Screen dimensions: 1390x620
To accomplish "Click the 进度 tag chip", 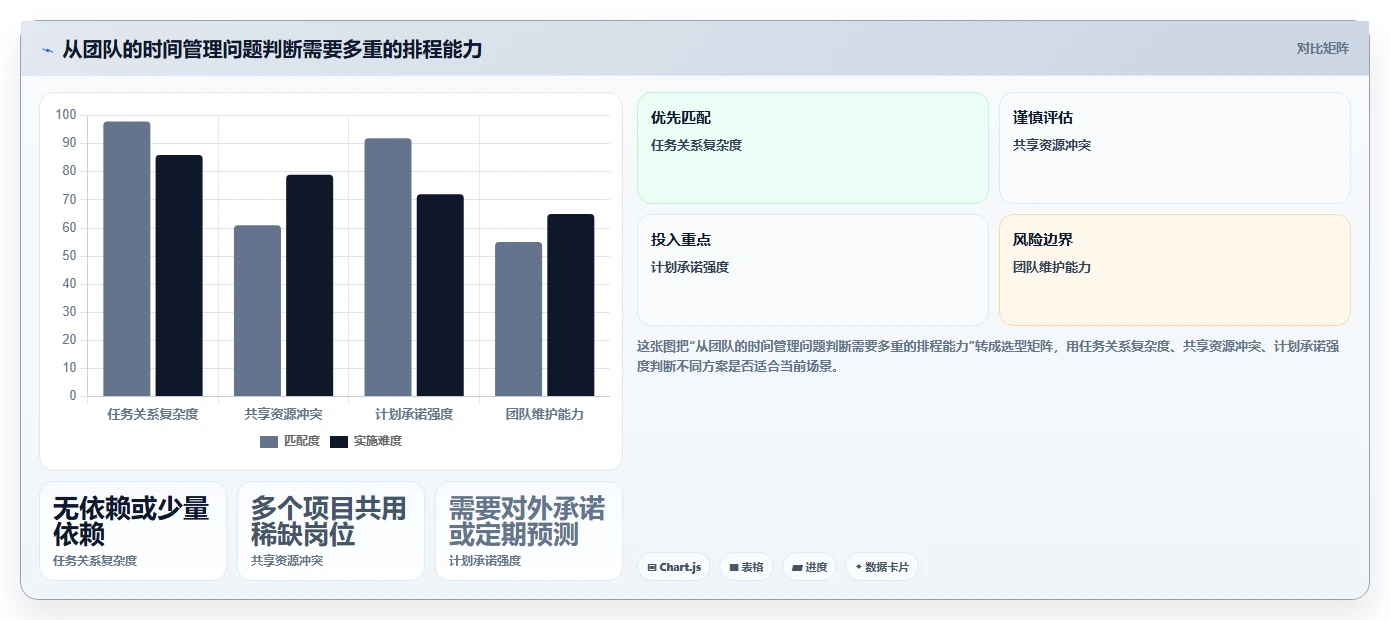I will (809, 567).
